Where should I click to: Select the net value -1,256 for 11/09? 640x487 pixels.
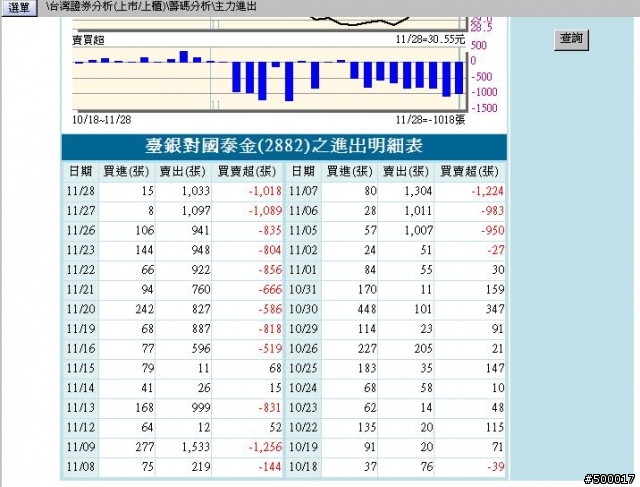tap(265, 447)
